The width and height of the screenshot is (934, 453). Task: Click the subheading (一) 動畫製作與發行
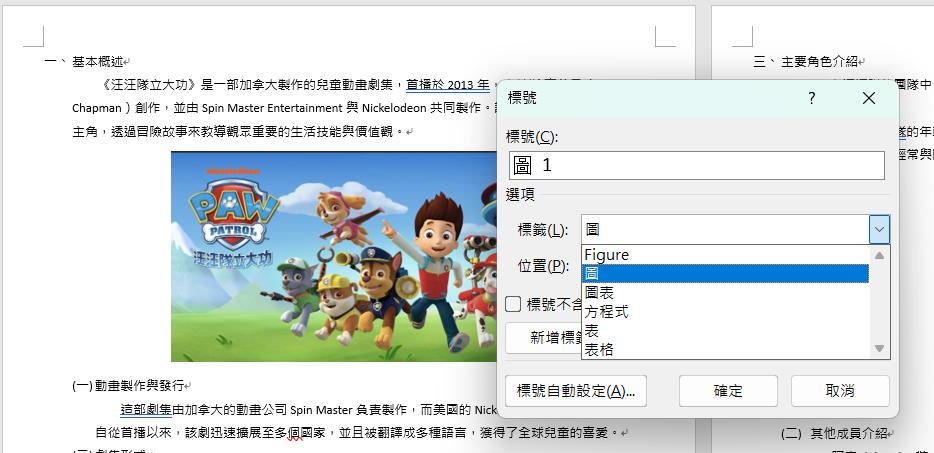click(128, 386)
